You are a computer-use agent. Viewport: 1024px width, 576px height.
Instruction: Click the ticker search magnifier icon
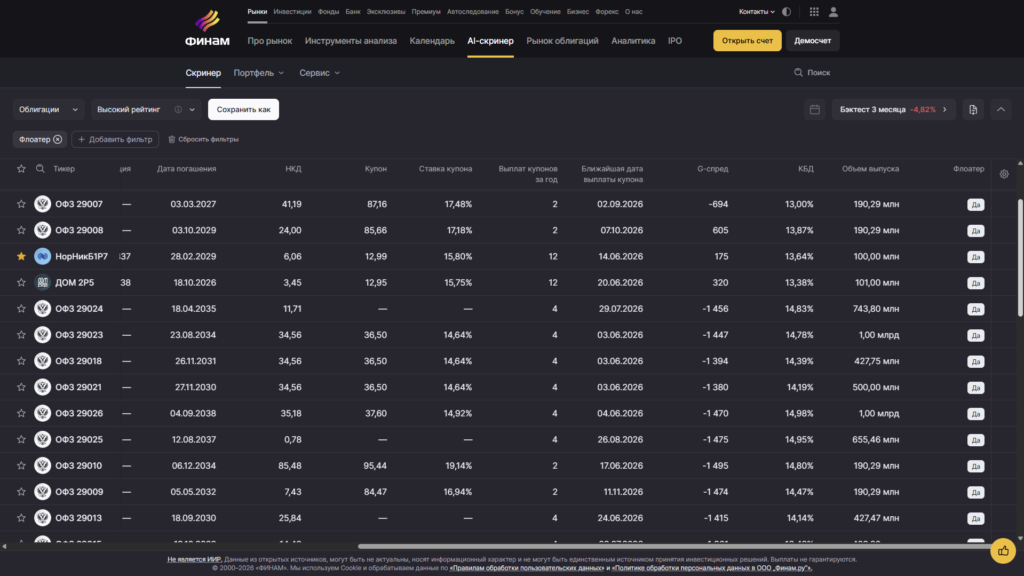point(40,168)
